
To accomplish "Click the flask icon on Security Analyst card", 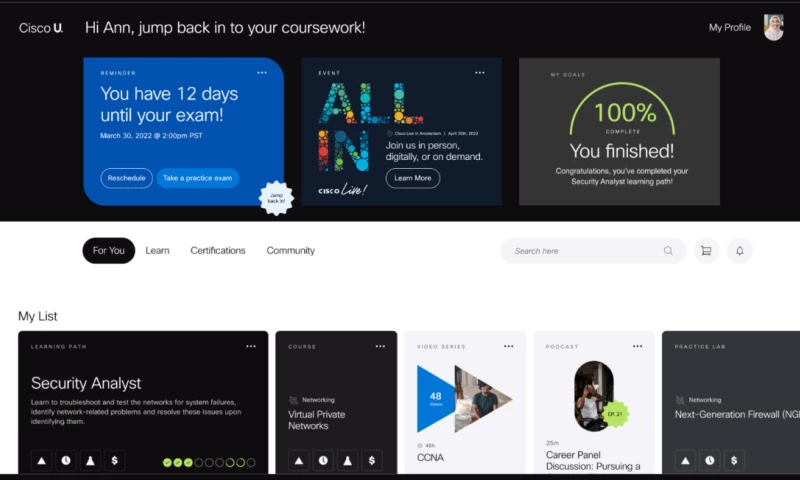I will click(90, 460).
